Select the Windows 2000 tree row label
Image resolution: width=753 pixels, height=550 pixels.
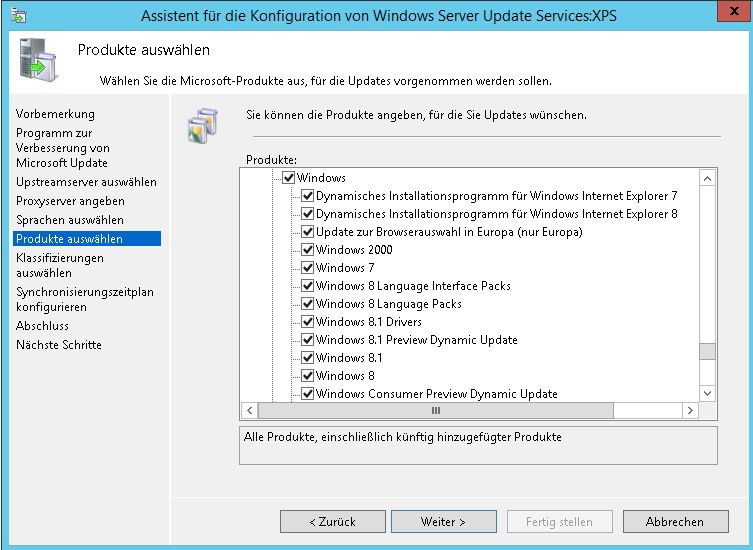[354, 250]
